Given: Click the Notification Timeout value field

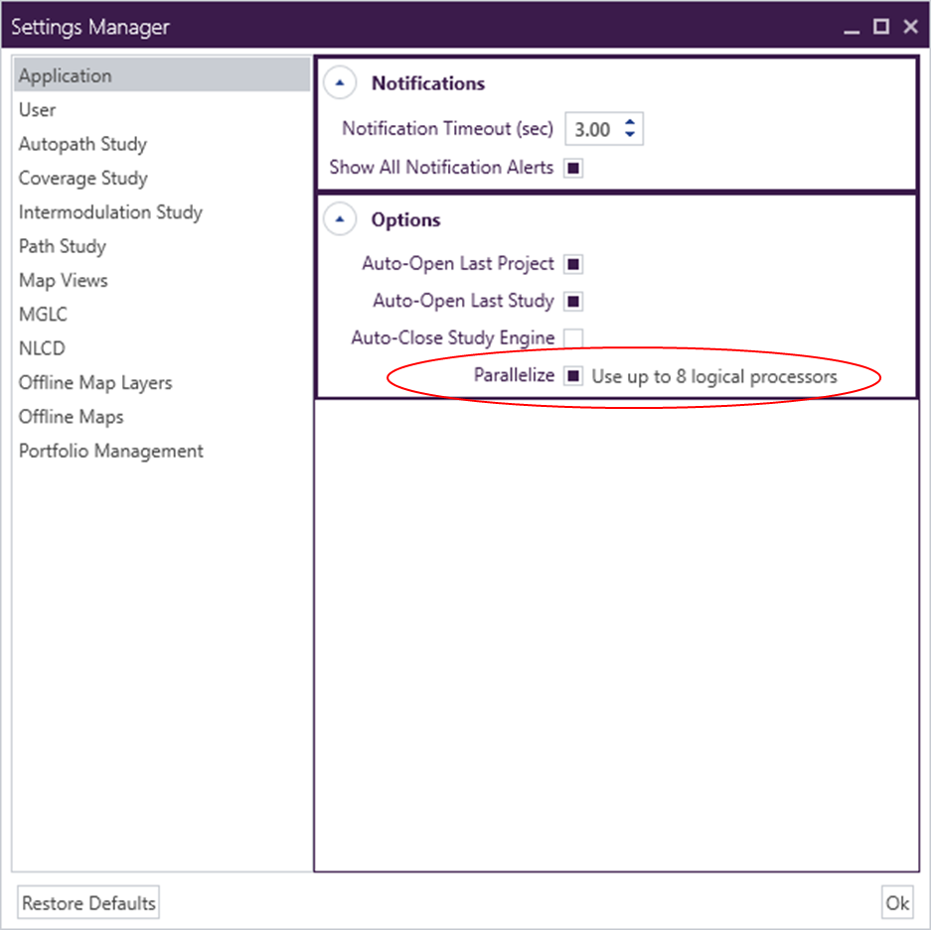Looking at the screenshot, I should pos(592,130).
